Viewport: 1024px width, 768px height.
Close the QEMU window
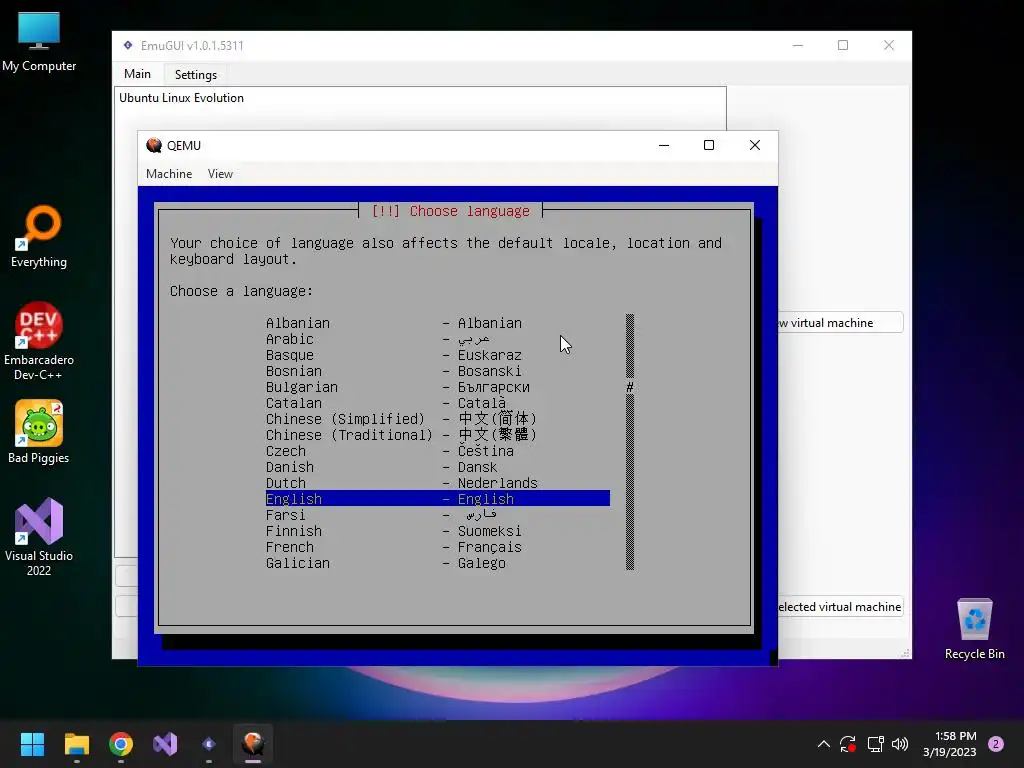tap(755, 145)
